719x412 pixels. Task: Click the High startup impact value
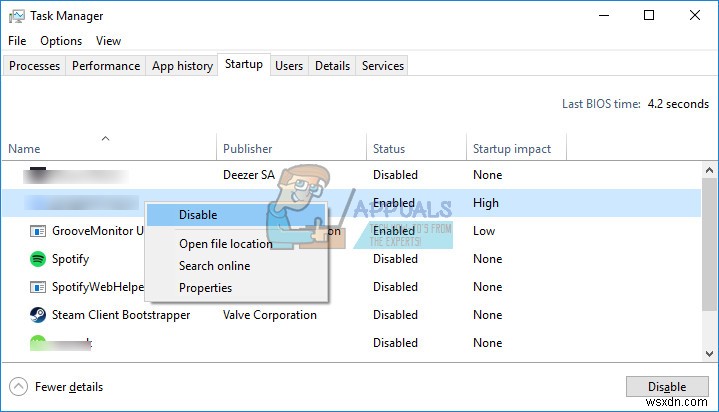tap(486, 203)
